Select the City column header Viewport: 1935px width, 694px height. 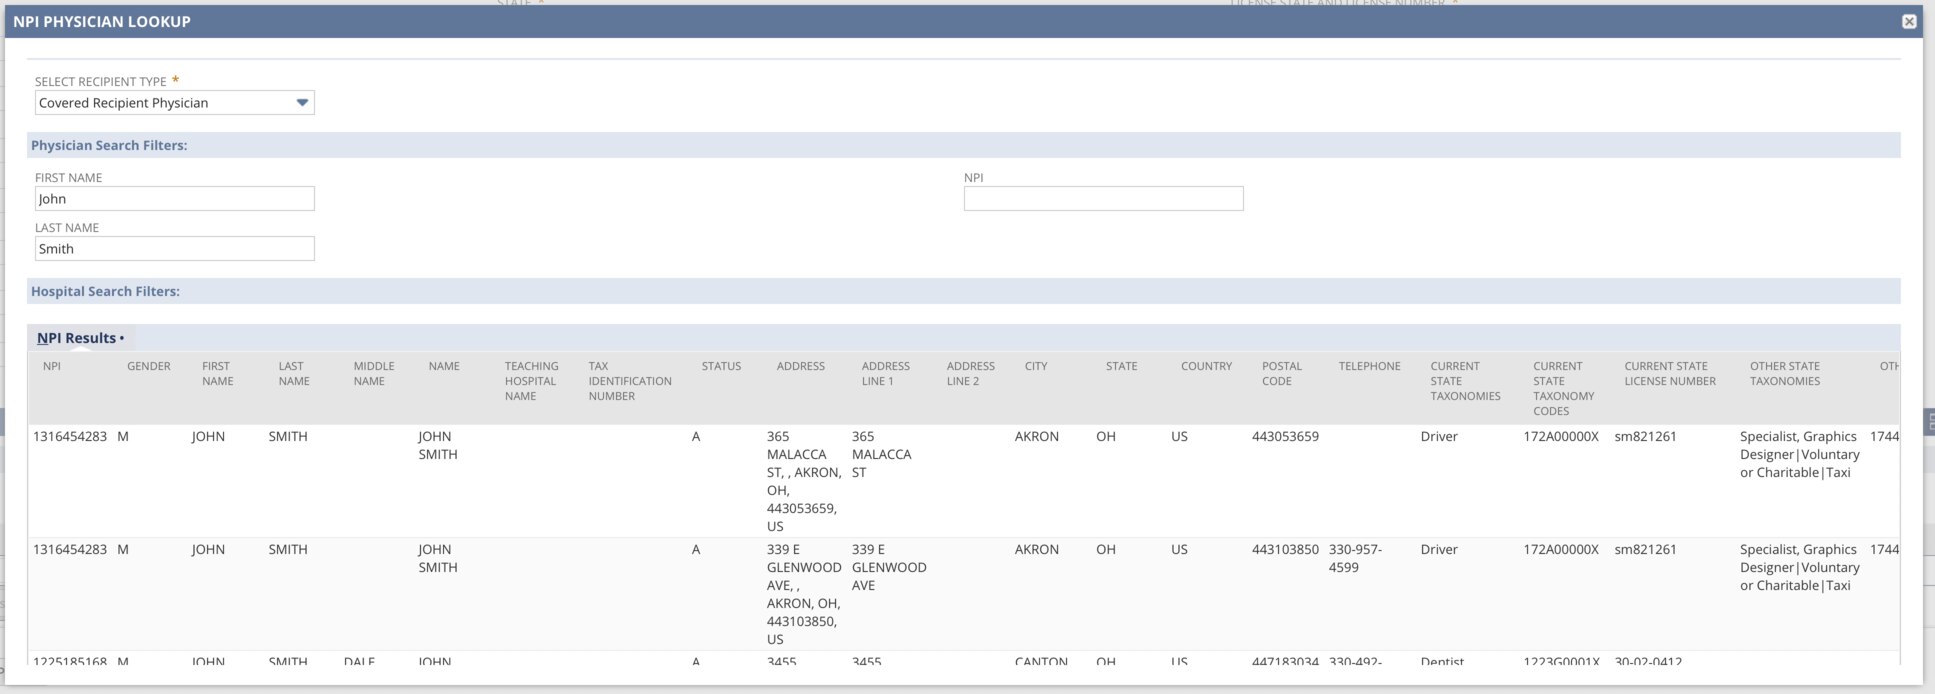coord(1035,366)
